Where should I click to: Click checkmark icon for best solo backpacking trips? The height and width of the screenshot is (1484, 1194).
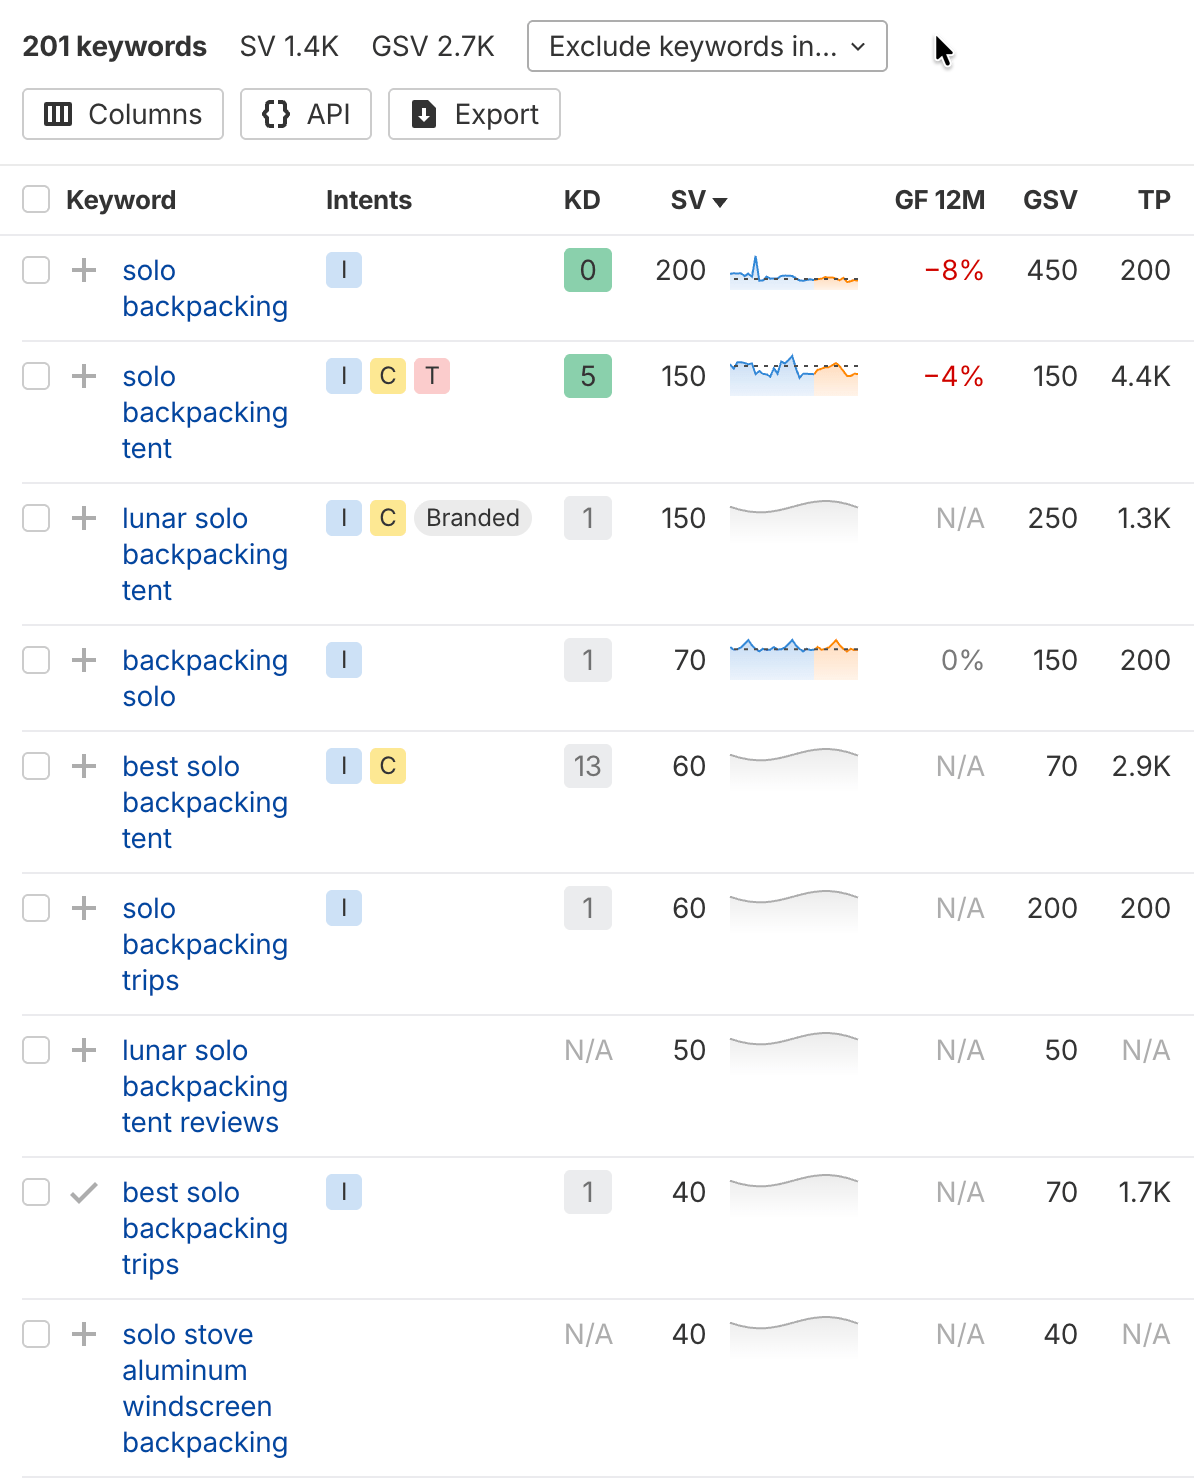(x=84, y=1192)
